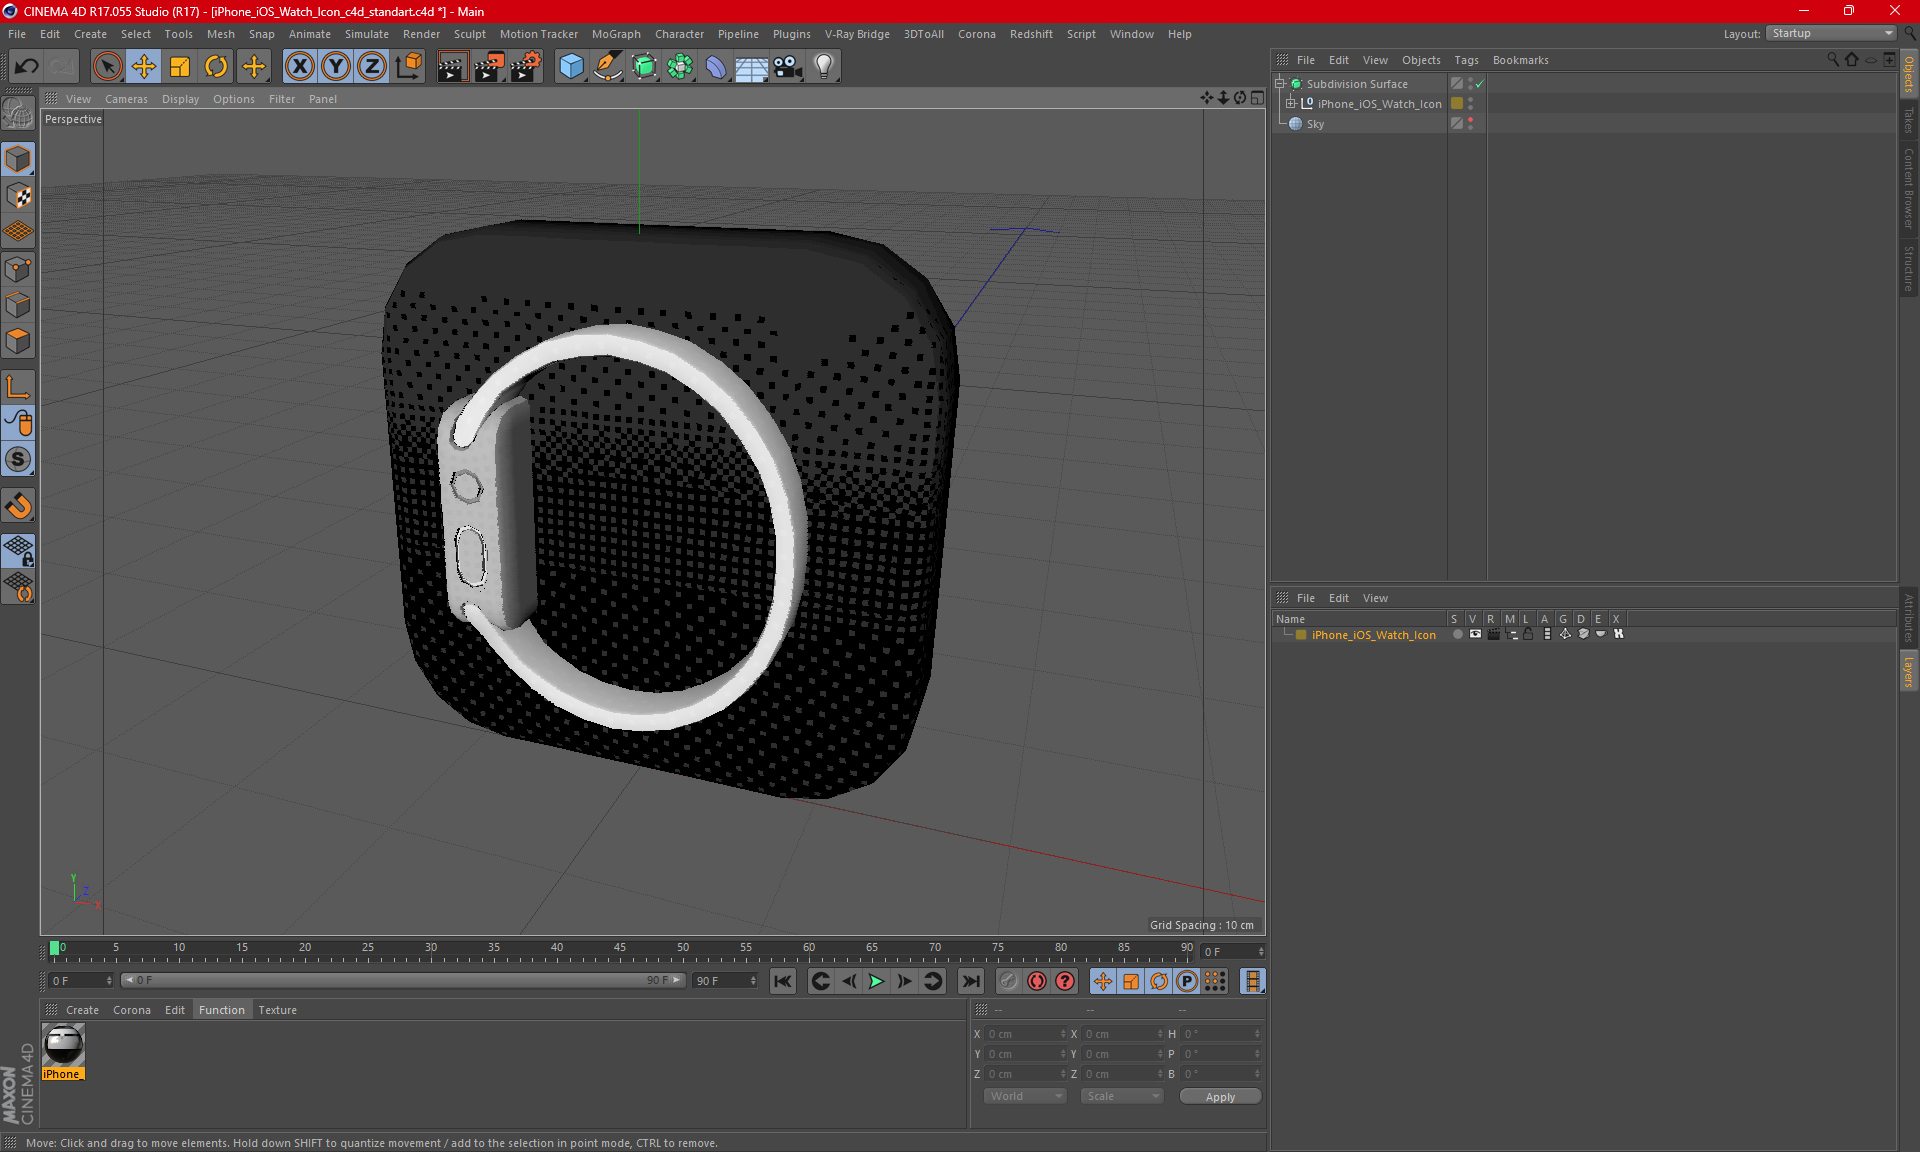
Task: Open Edit Render Settings icon
Action: coord(526,67)
